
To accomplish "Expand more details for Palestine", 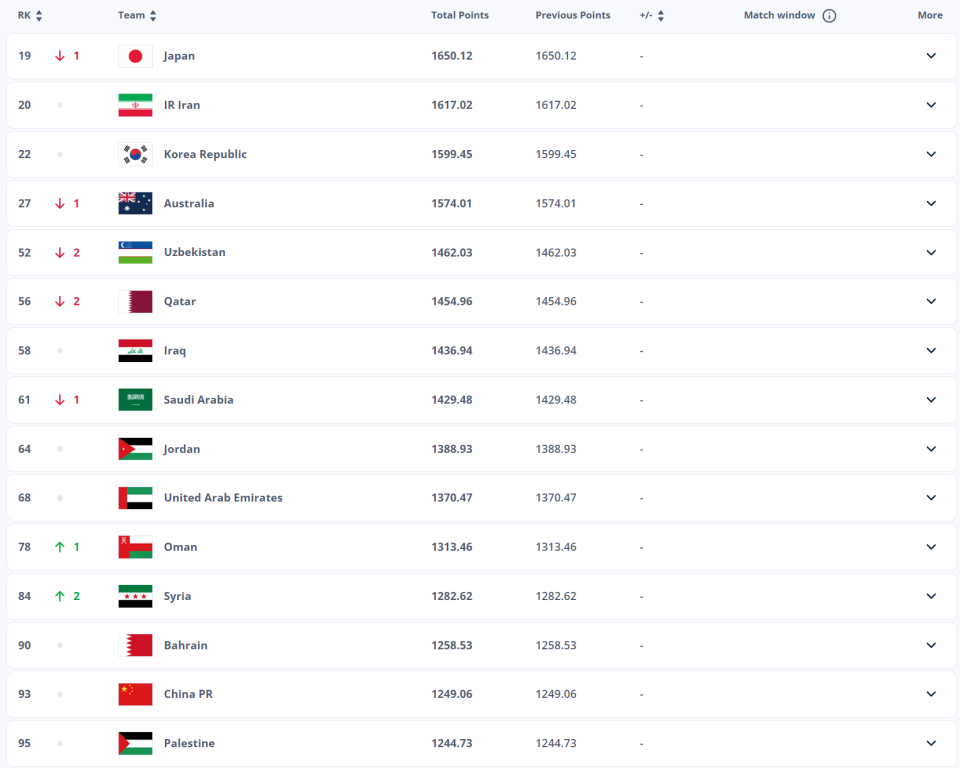I will [x=931, y=743].
